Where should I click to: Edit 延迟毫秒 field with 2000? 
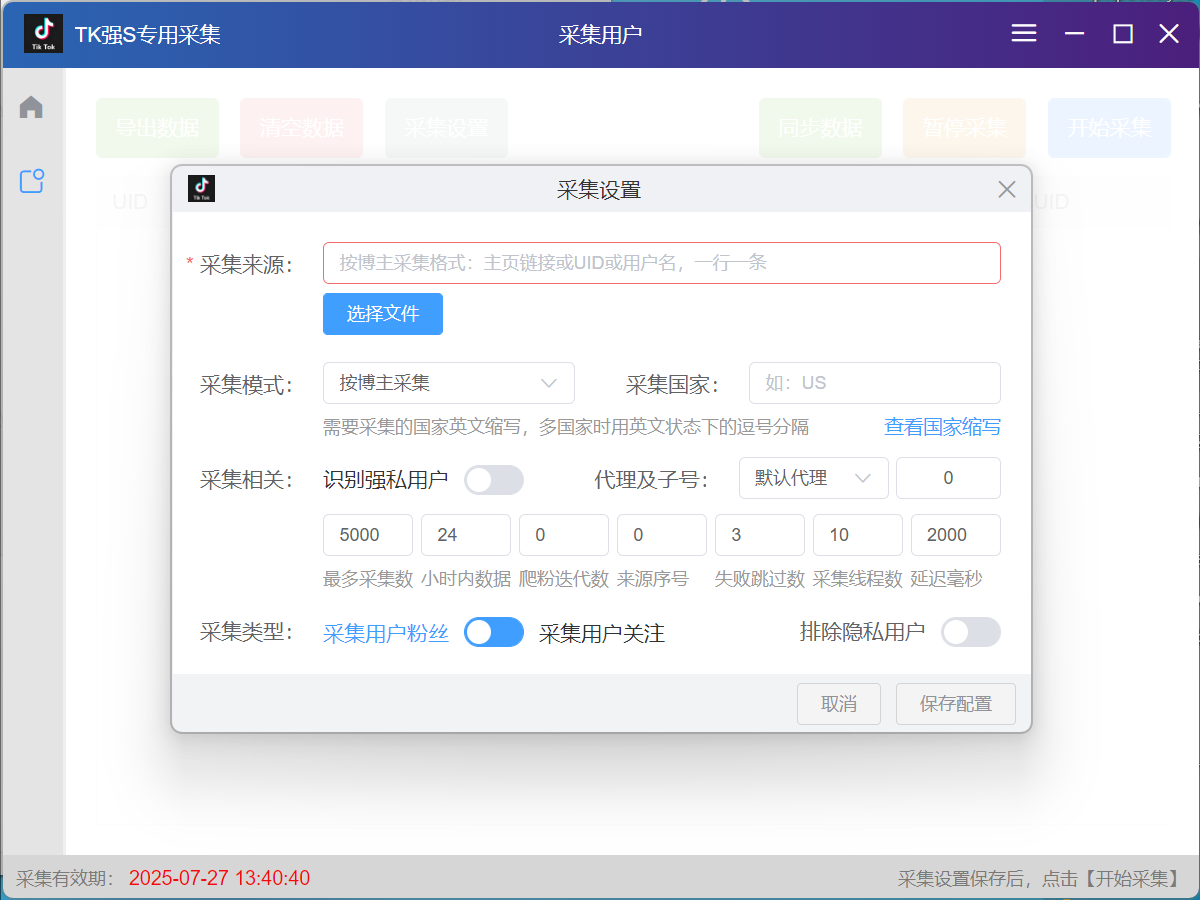(956, 535)
